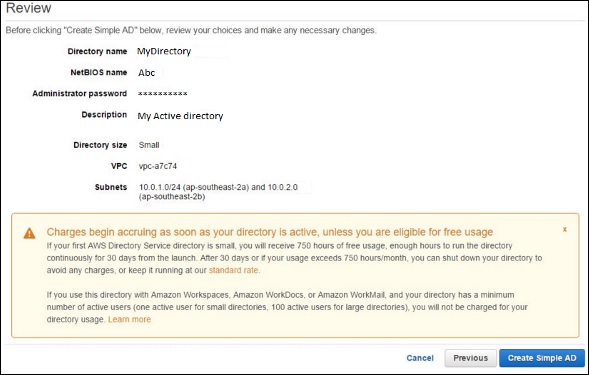Click the Subnets label

[x=111, y=187]
